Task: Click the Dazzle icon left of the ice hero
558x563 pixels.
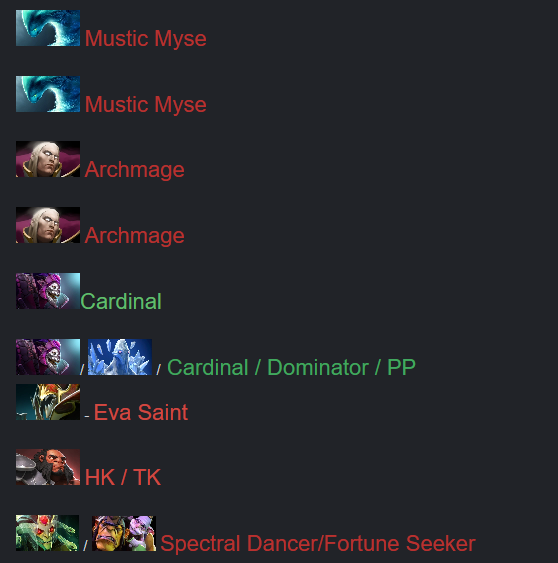Action: click(x=48, y=357)
